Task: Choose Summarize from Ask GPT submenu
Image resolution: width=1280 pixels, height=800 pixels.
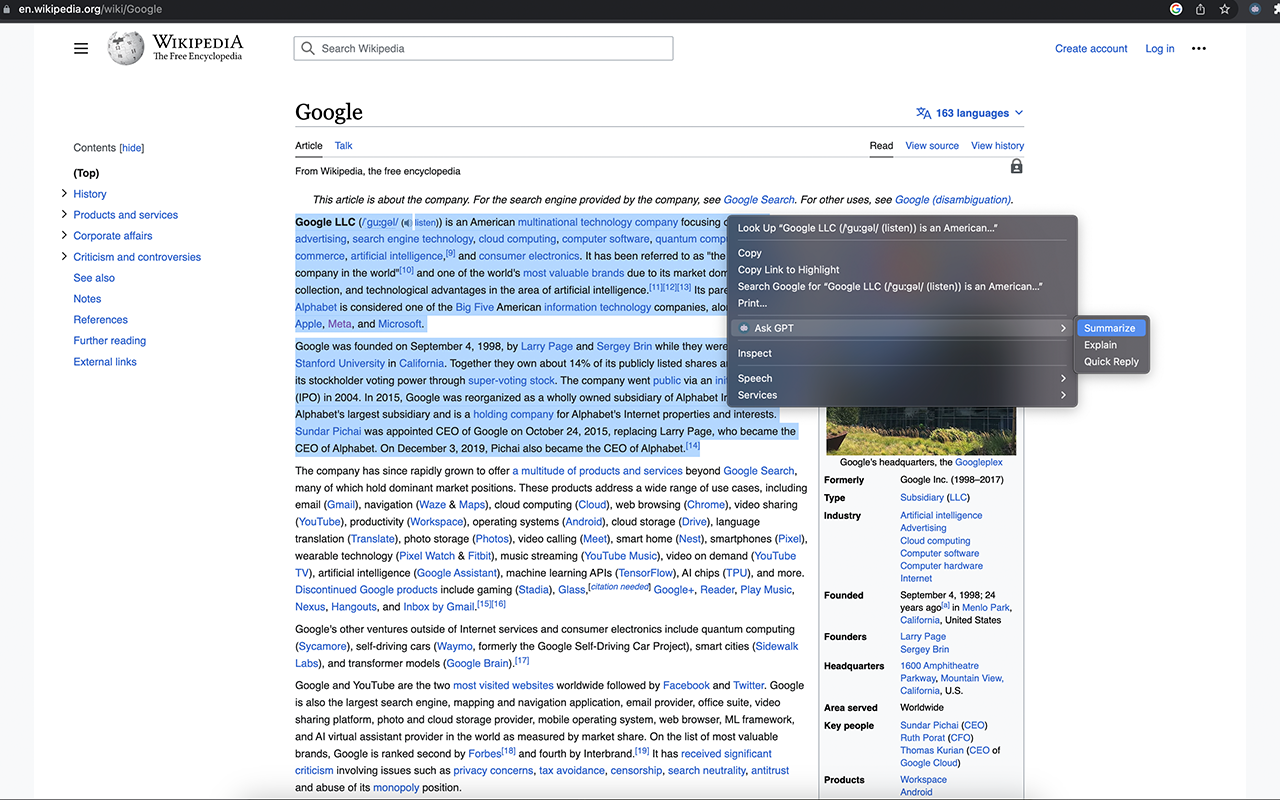Action: point(1110,328)
